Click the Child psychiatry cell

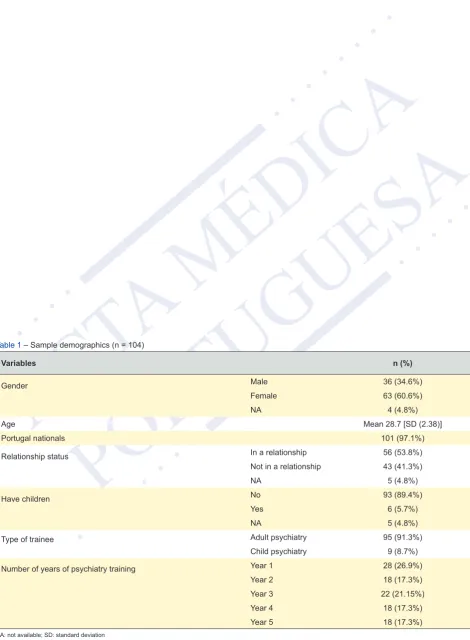tap(279, 551)
